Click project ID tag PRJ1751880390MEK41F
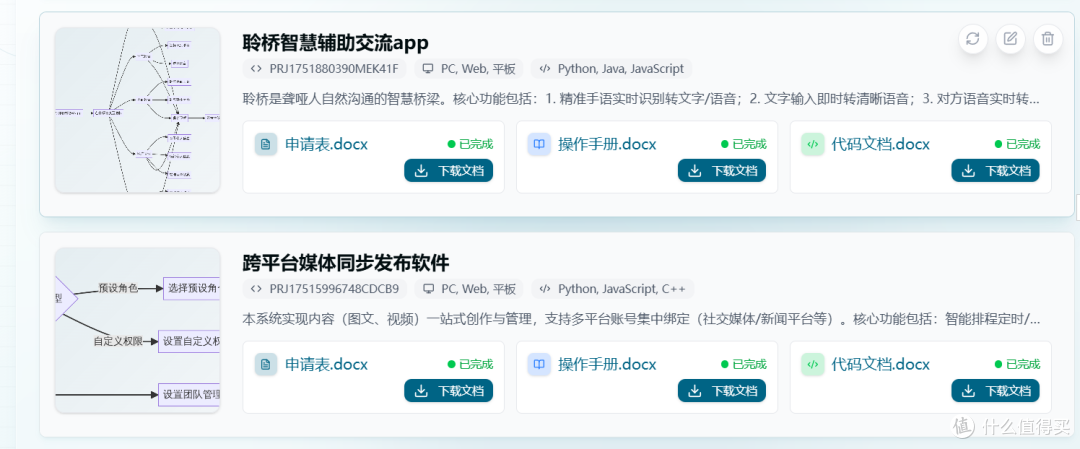Viewport: 1080px width, 449px height. point(324,68)
